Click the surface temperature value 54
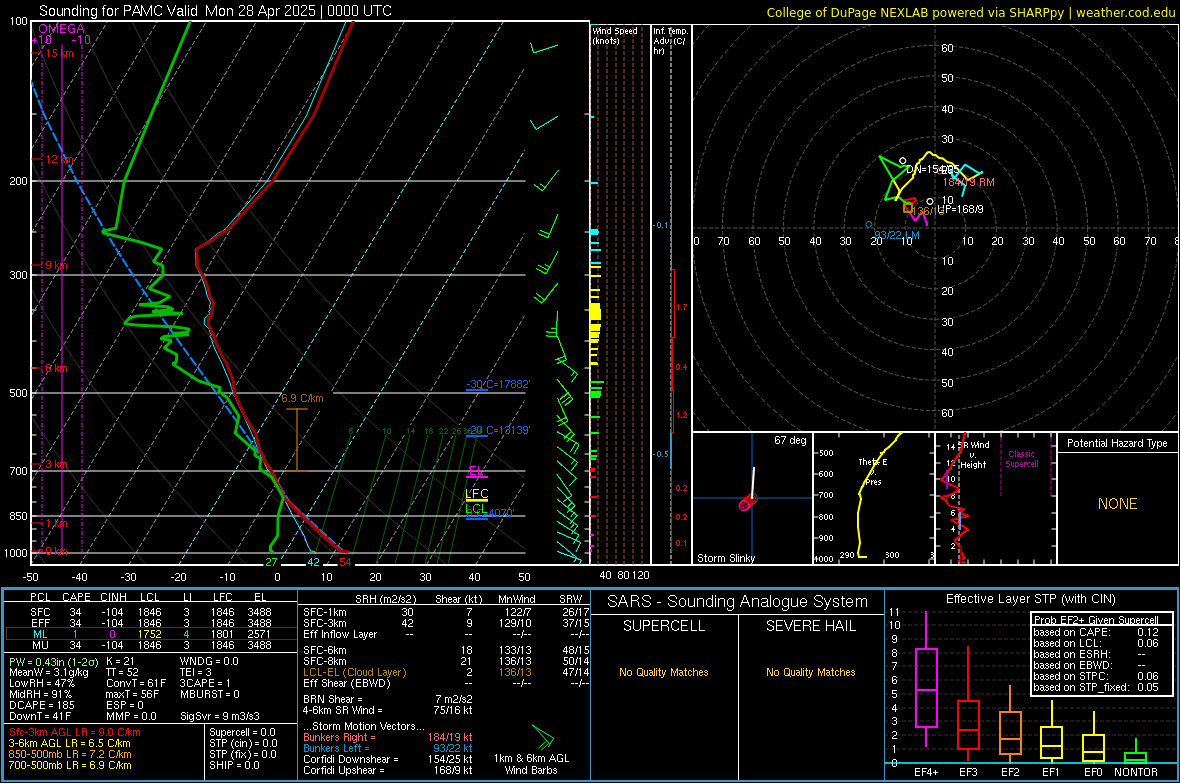 (x=345, y=562)
